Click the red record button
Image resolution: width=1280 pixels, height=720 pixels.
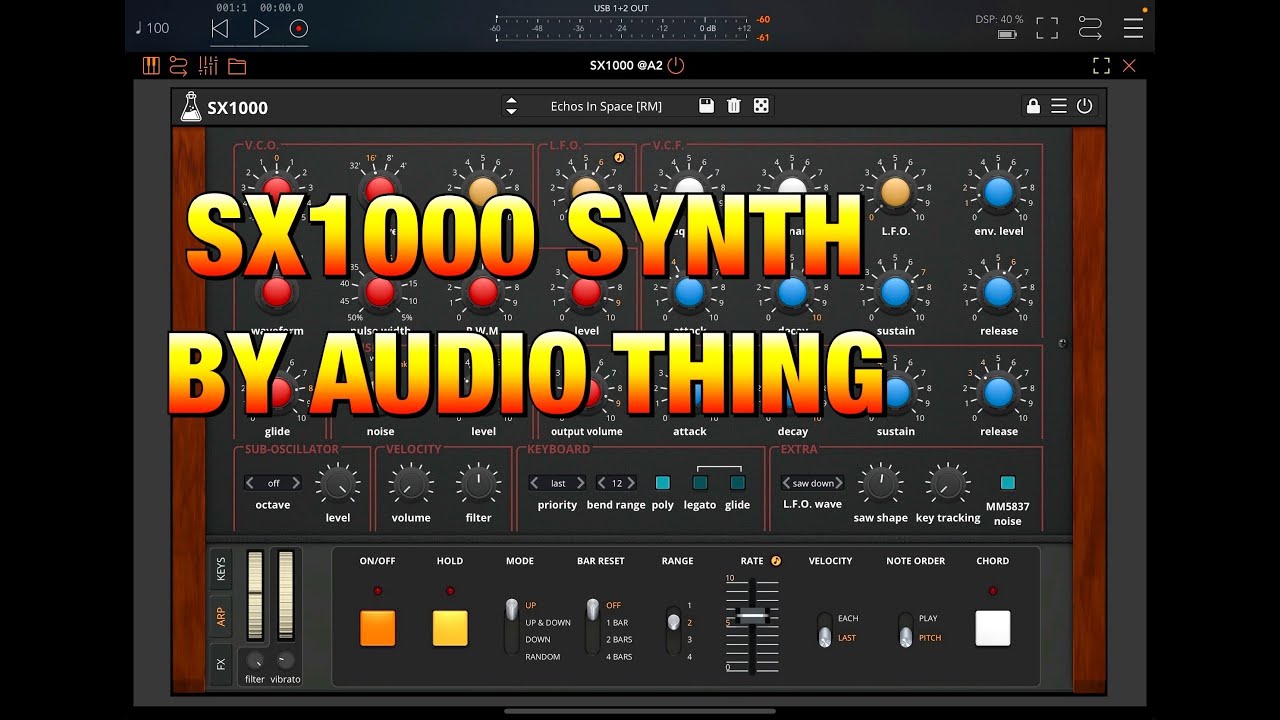click(x=298, y=29)
